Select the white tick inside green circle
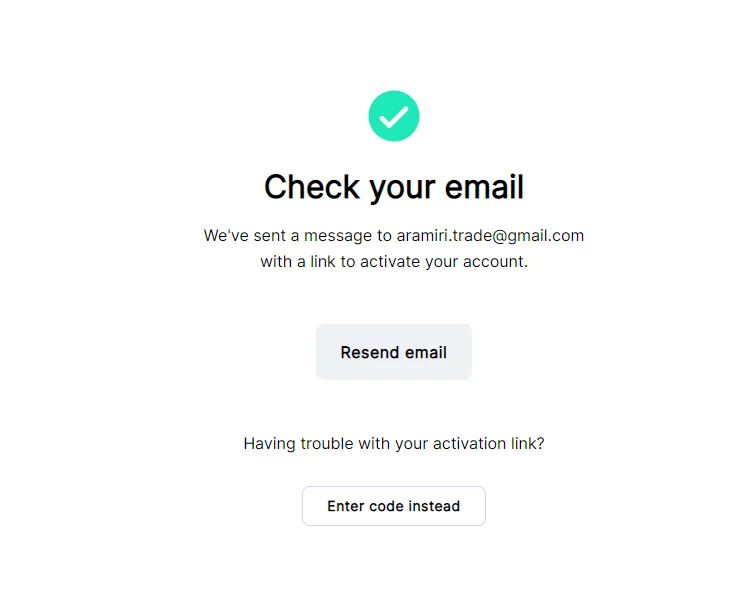This screenshot has height=606, width=738. coord(394,116)
